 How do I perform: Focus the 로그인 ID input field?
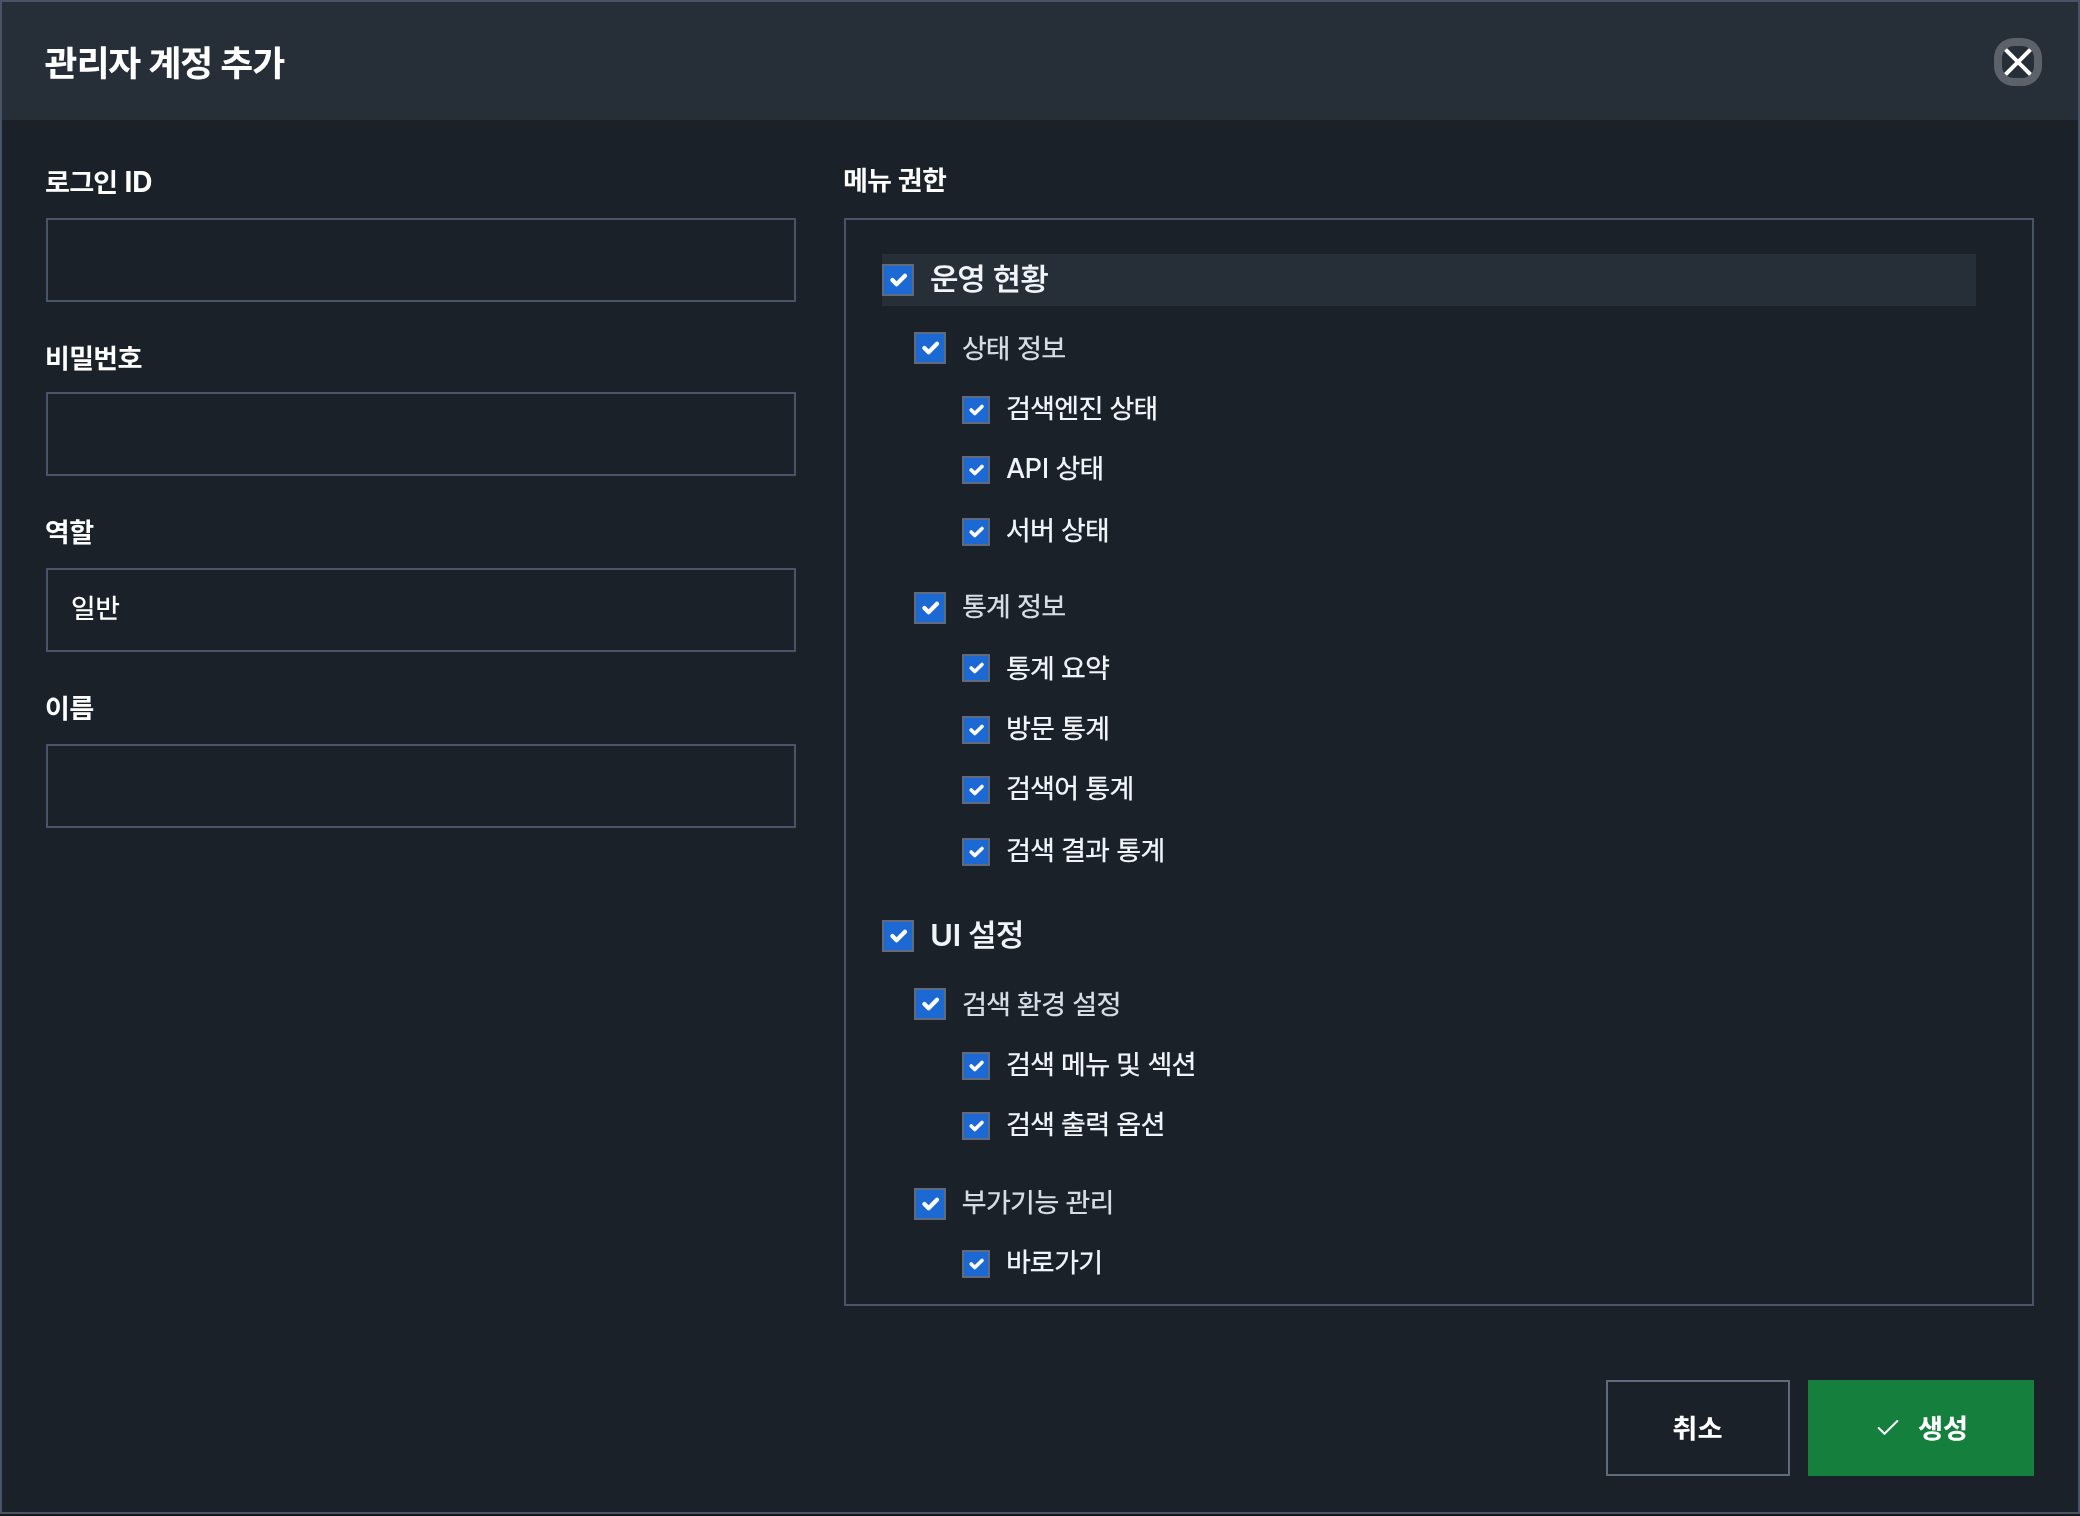click(421, 260)
